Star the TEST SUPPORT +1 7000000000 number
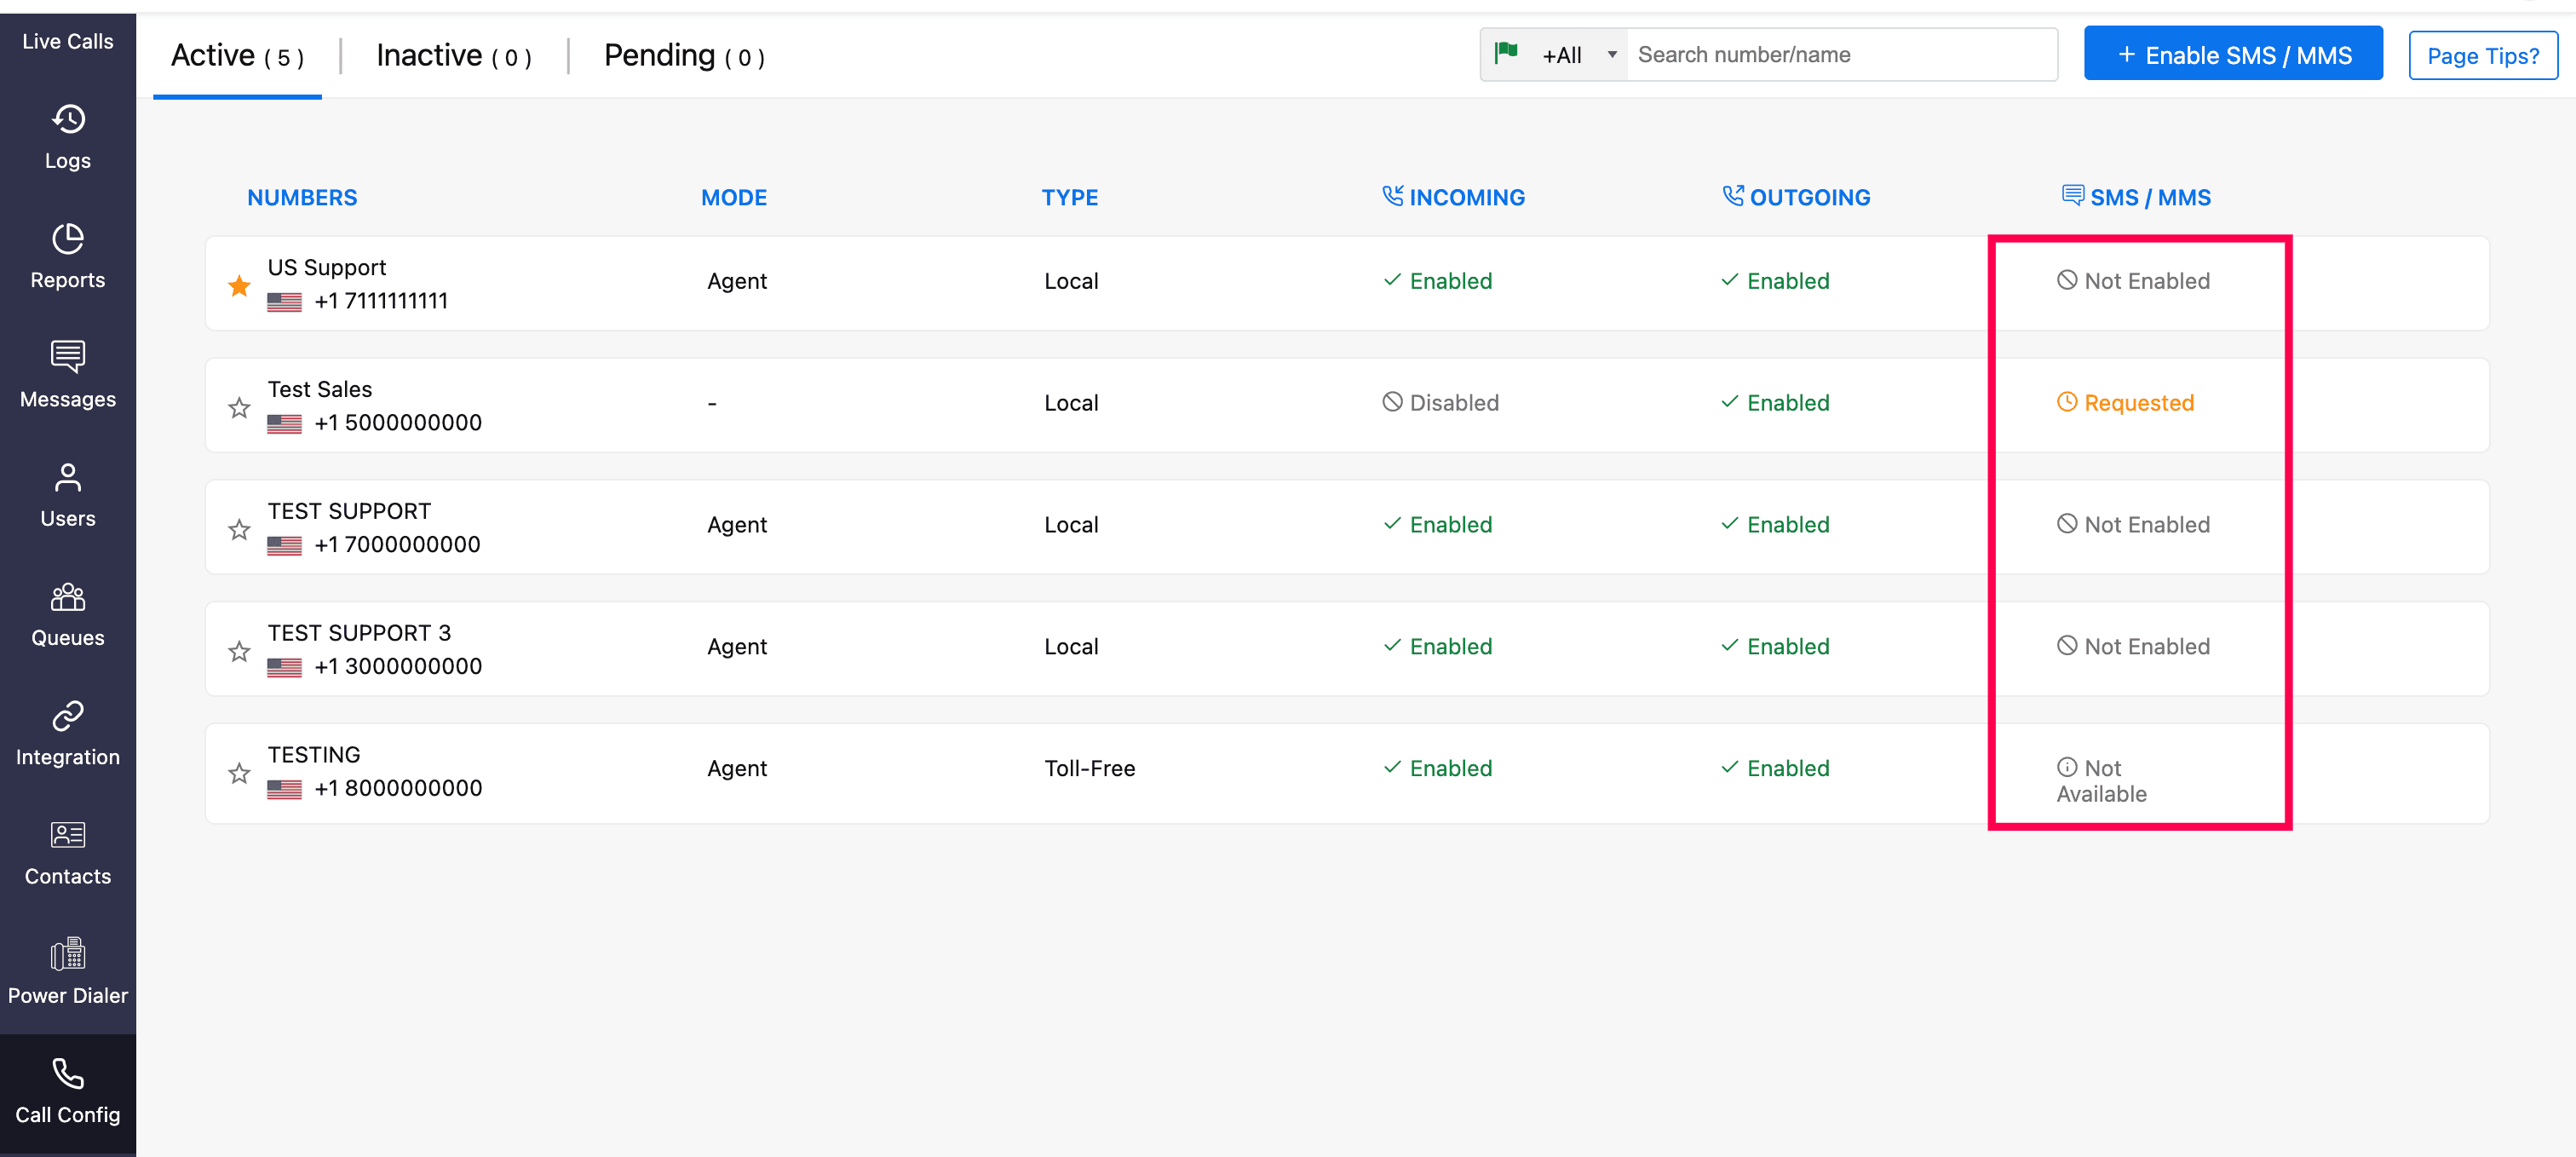 tap(239, 529)
